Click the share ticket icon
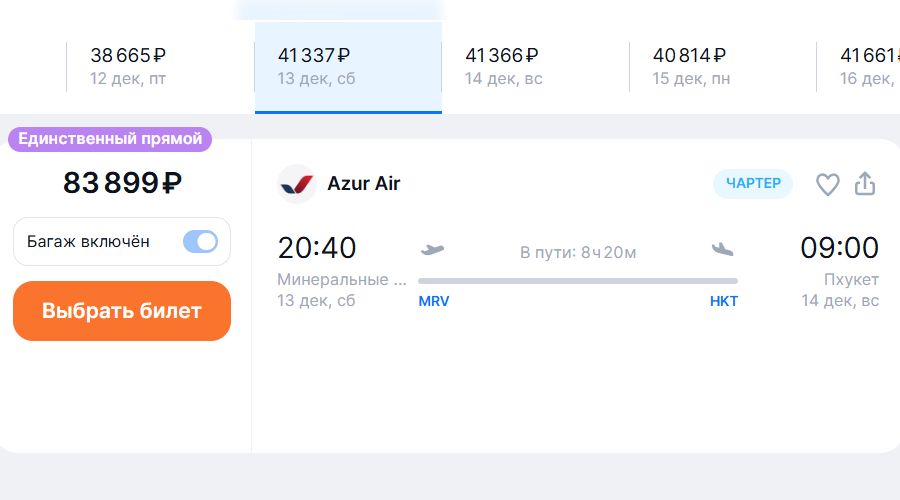The image size is (900, 500). 865,184
